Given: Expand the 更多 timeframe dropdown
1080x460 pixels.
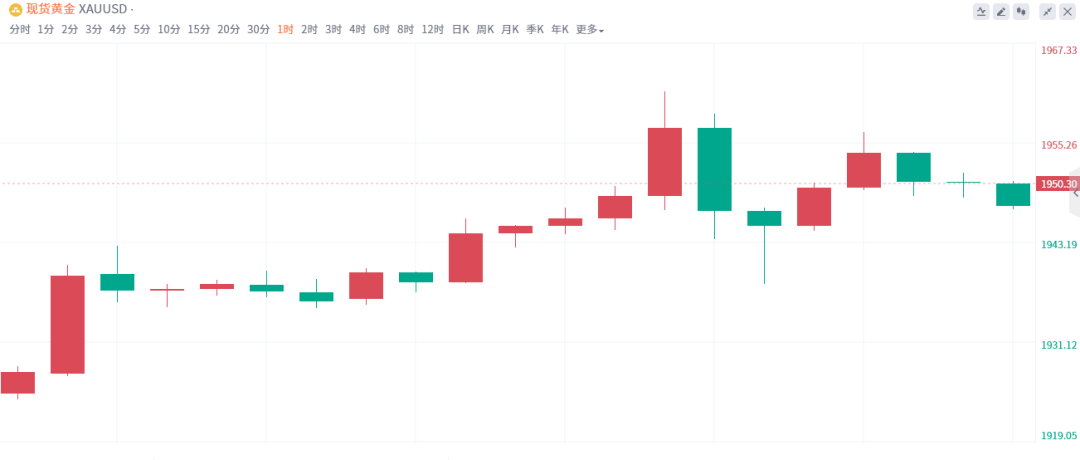Looking at the screenshot, I should (590, 30).
